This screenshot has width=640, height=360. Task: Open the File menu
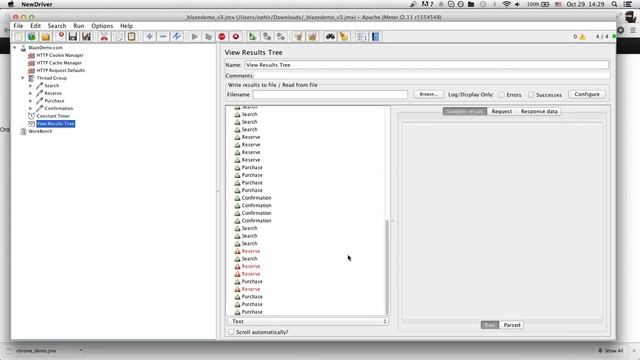(18, 26)
